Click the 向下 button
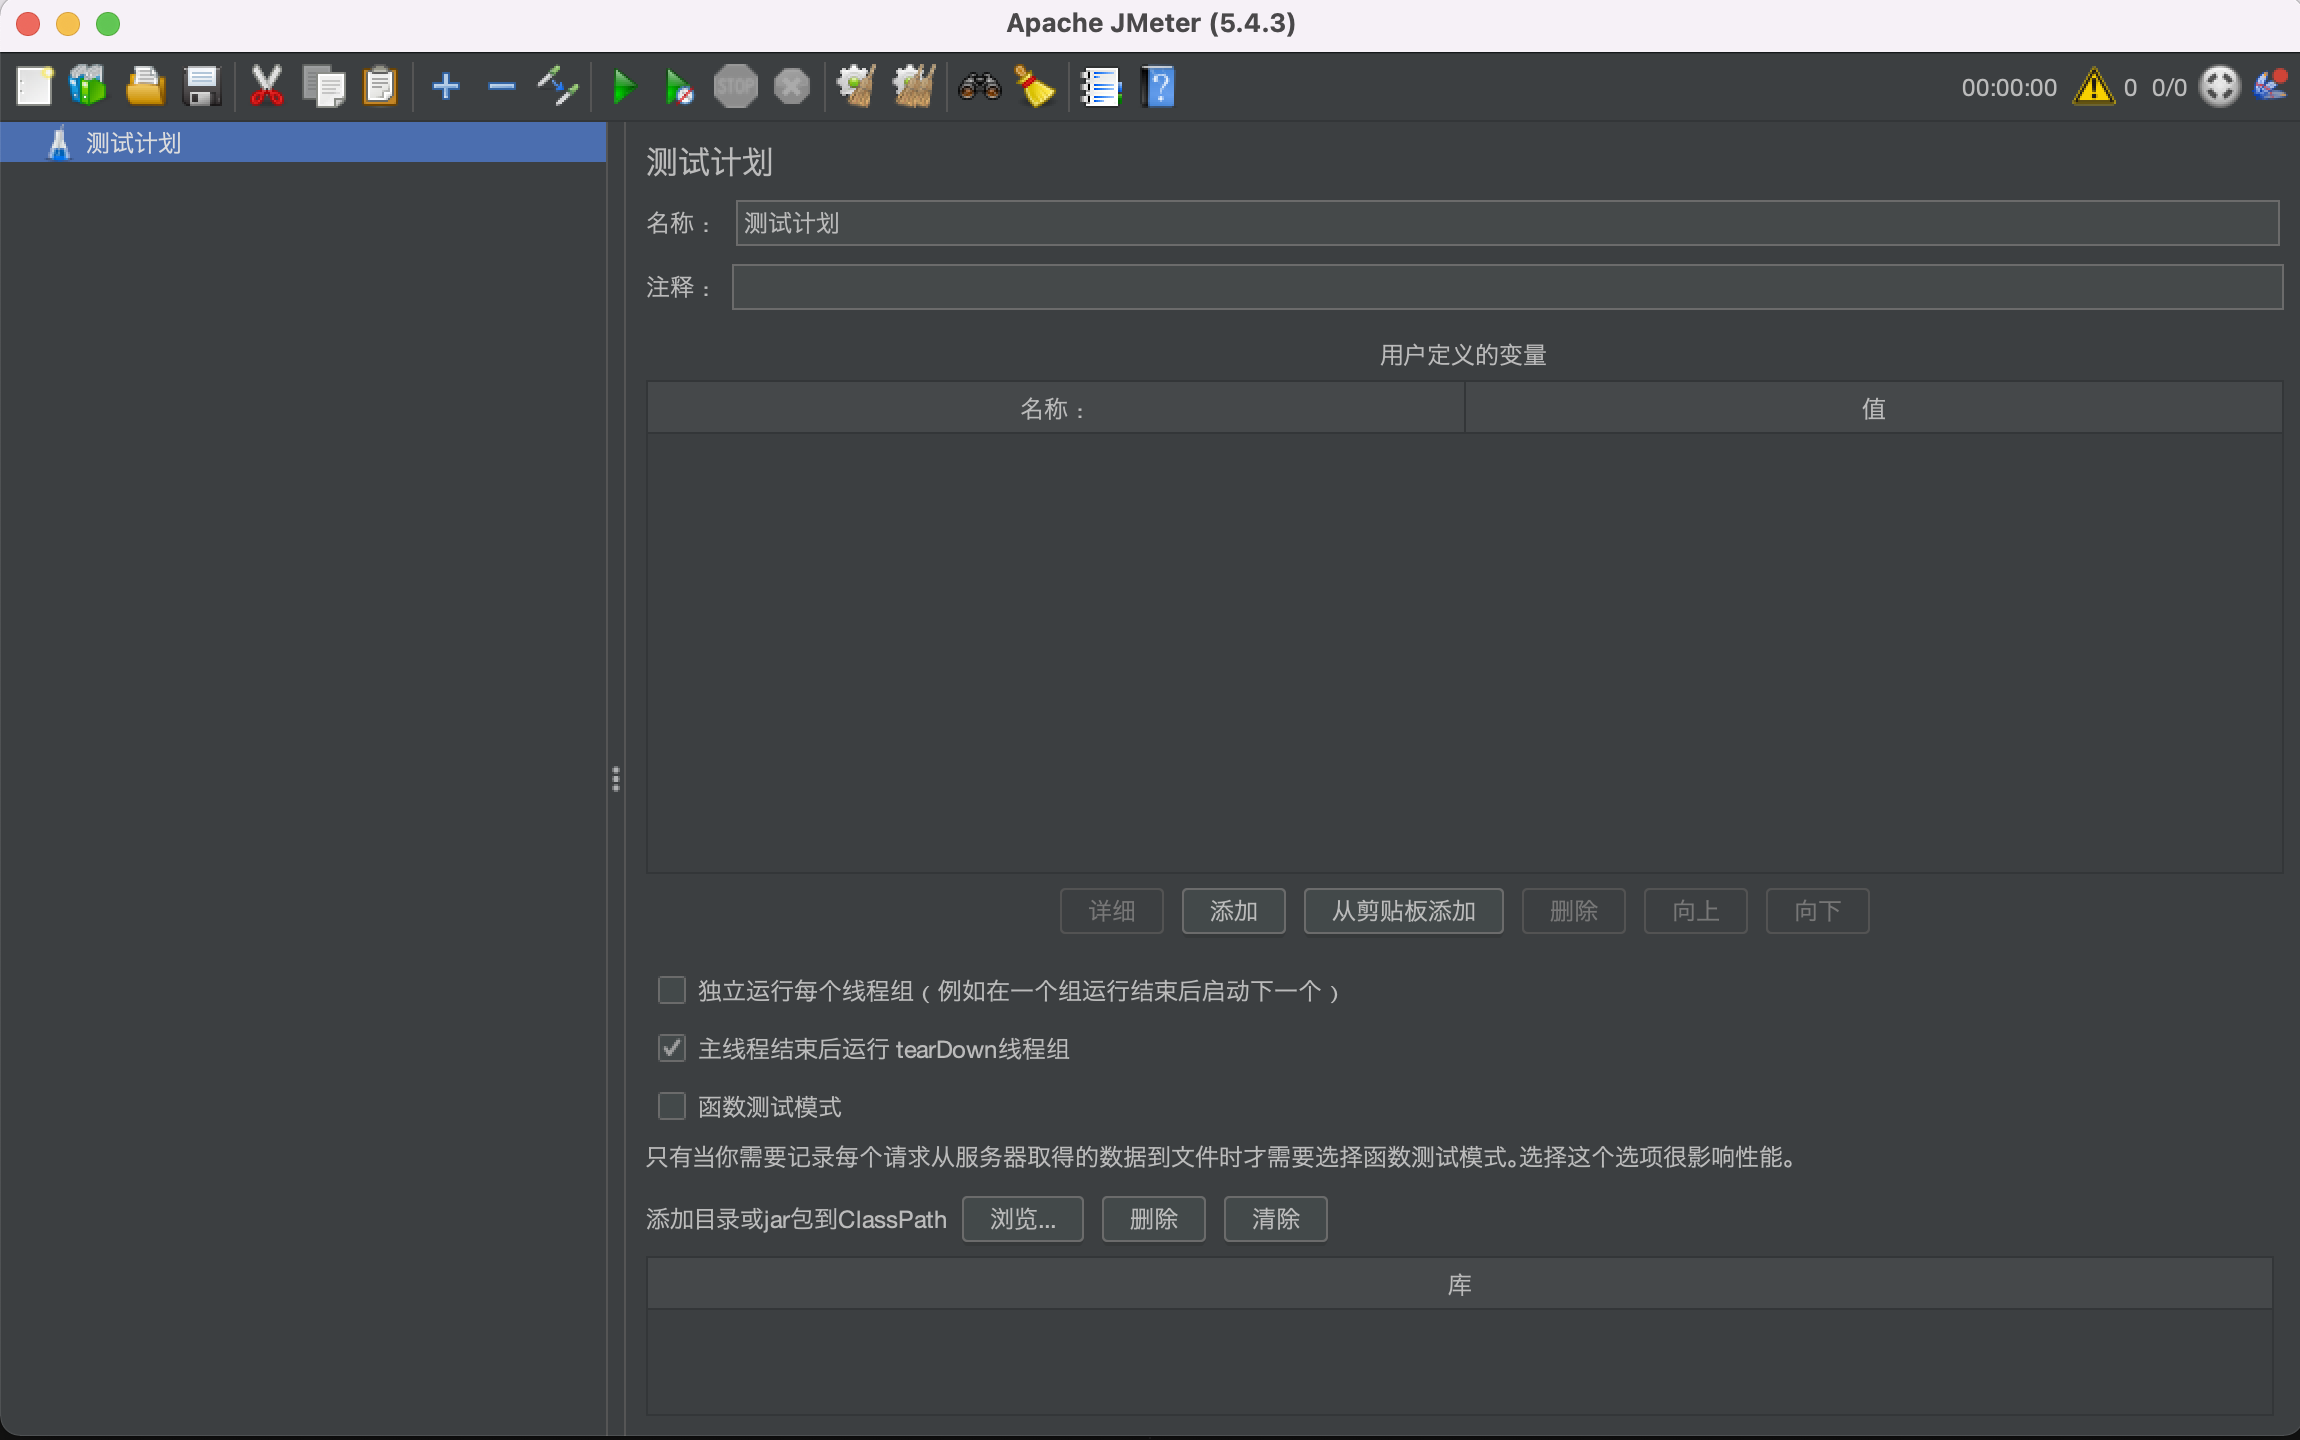This screenshot has width=2300, height=1440. pyautogui.click(x=1818, y=911)
